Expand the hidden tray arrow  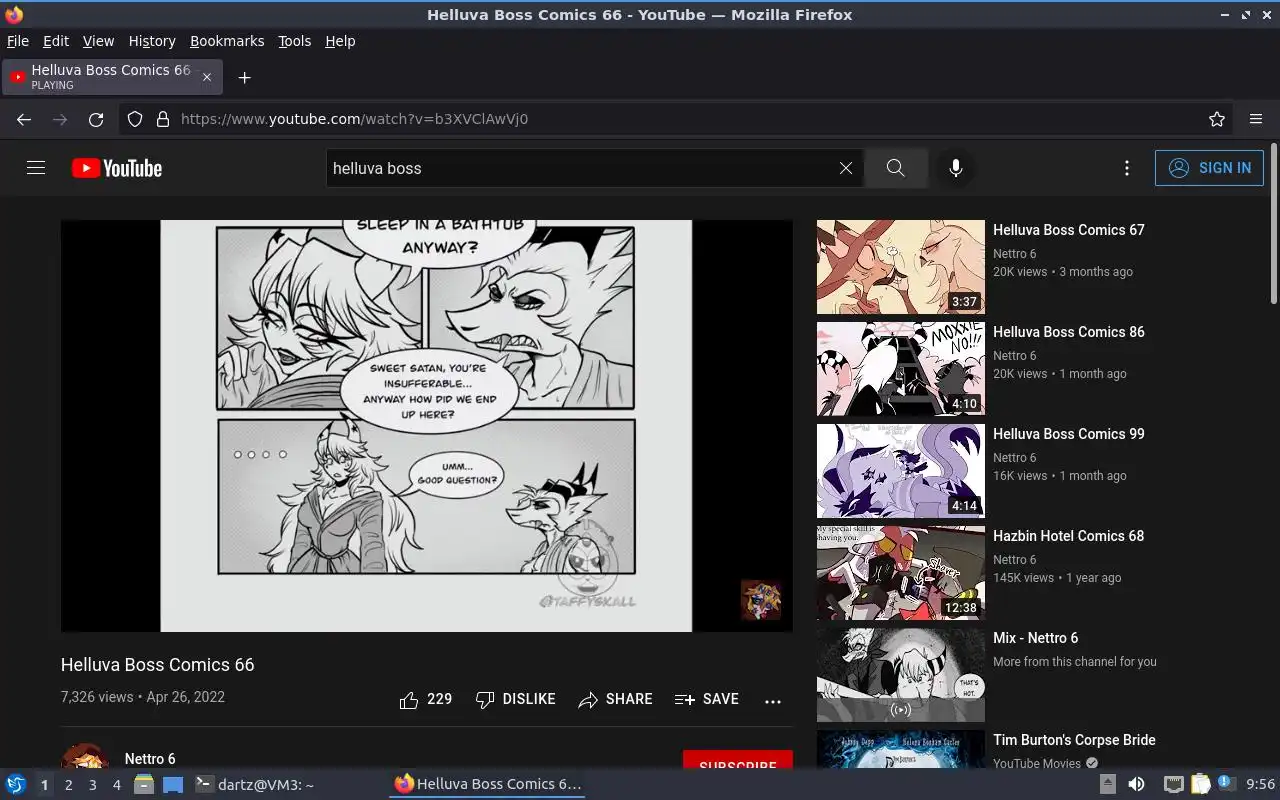1108,785
